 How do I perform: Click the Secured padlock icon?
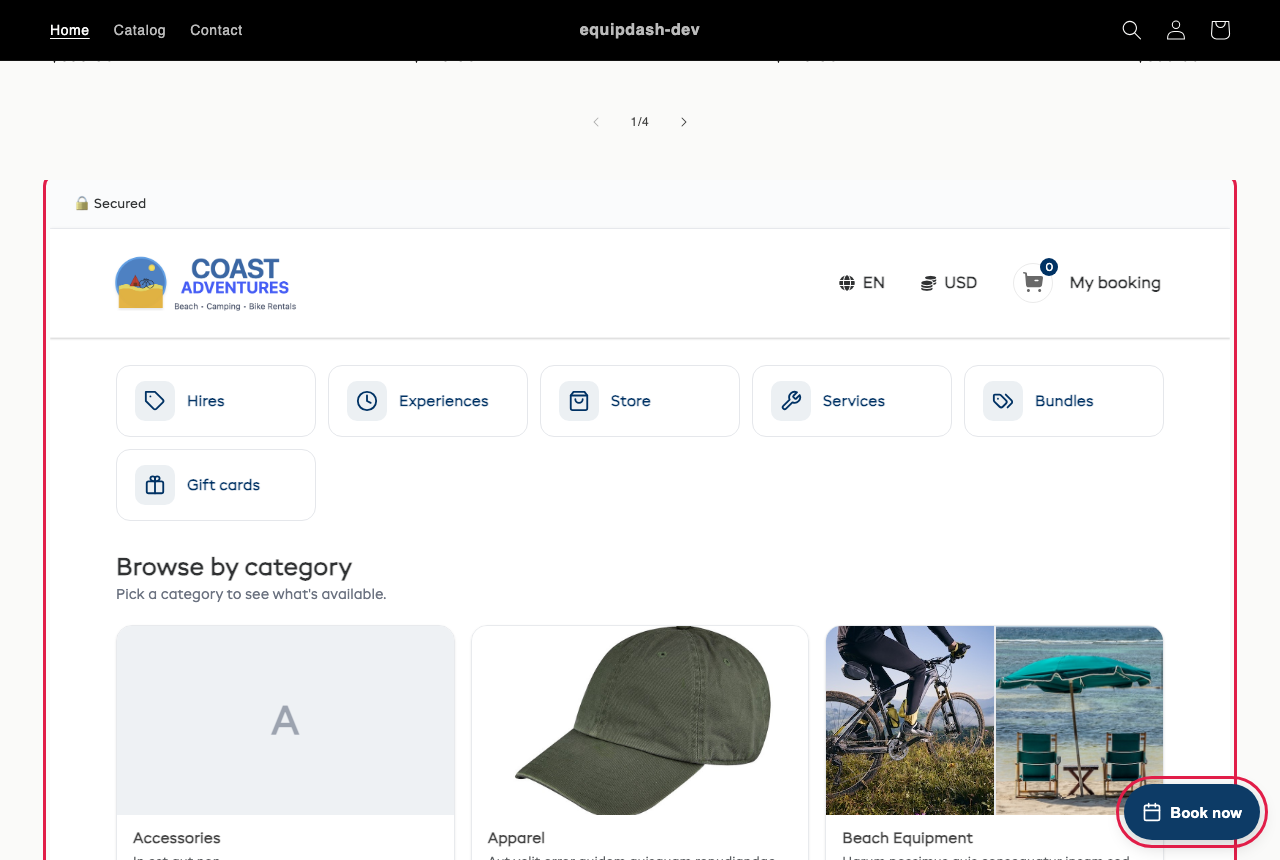point(82,203)
